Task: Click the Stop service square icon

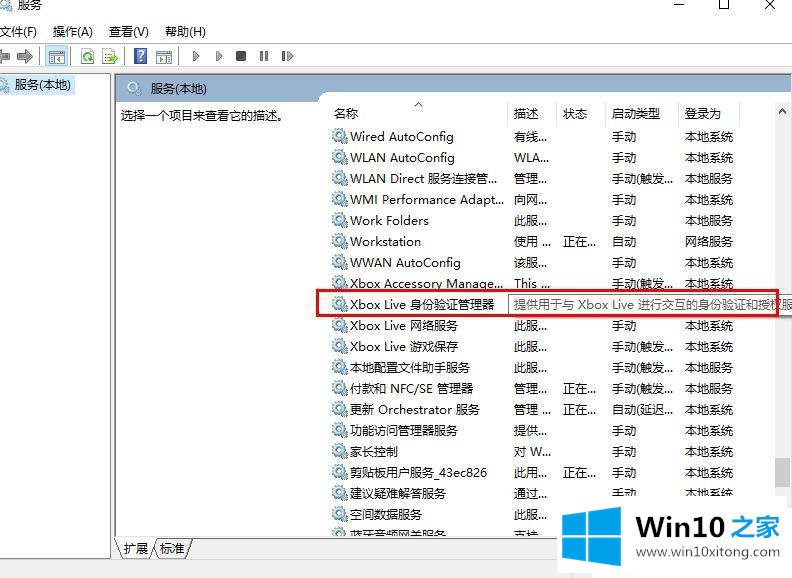Action: (241, 56)
